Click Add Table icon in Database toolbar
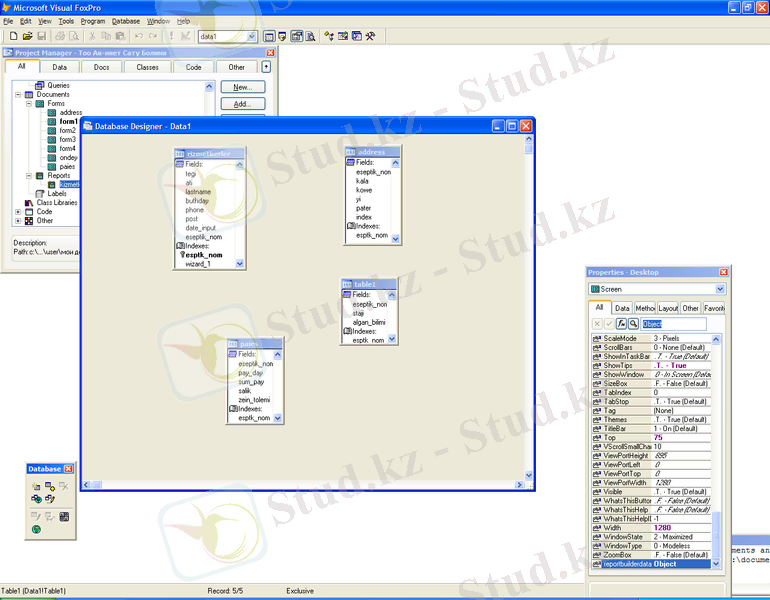The image size is (770, 600). [50, 486]
